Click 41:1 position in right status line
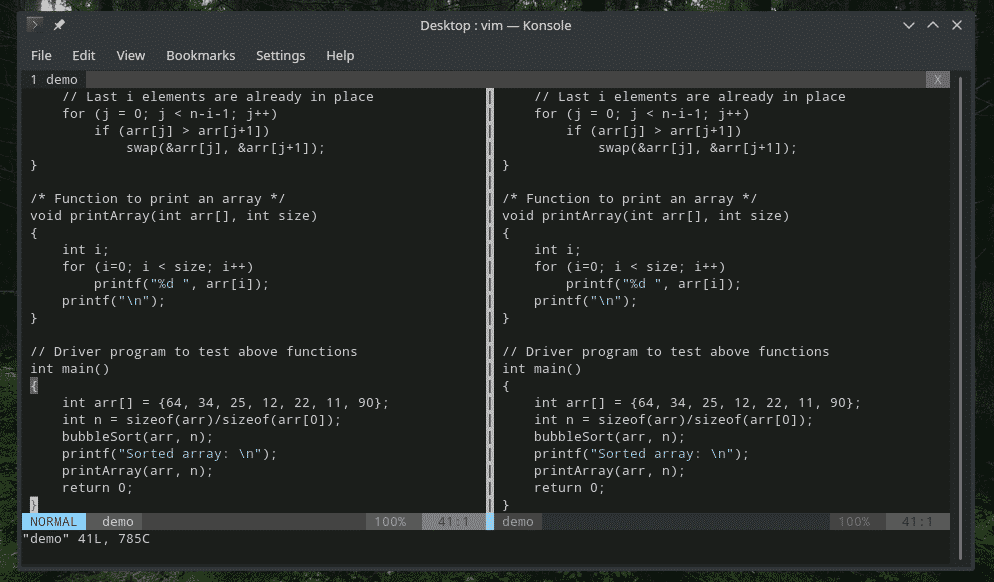 917,522
